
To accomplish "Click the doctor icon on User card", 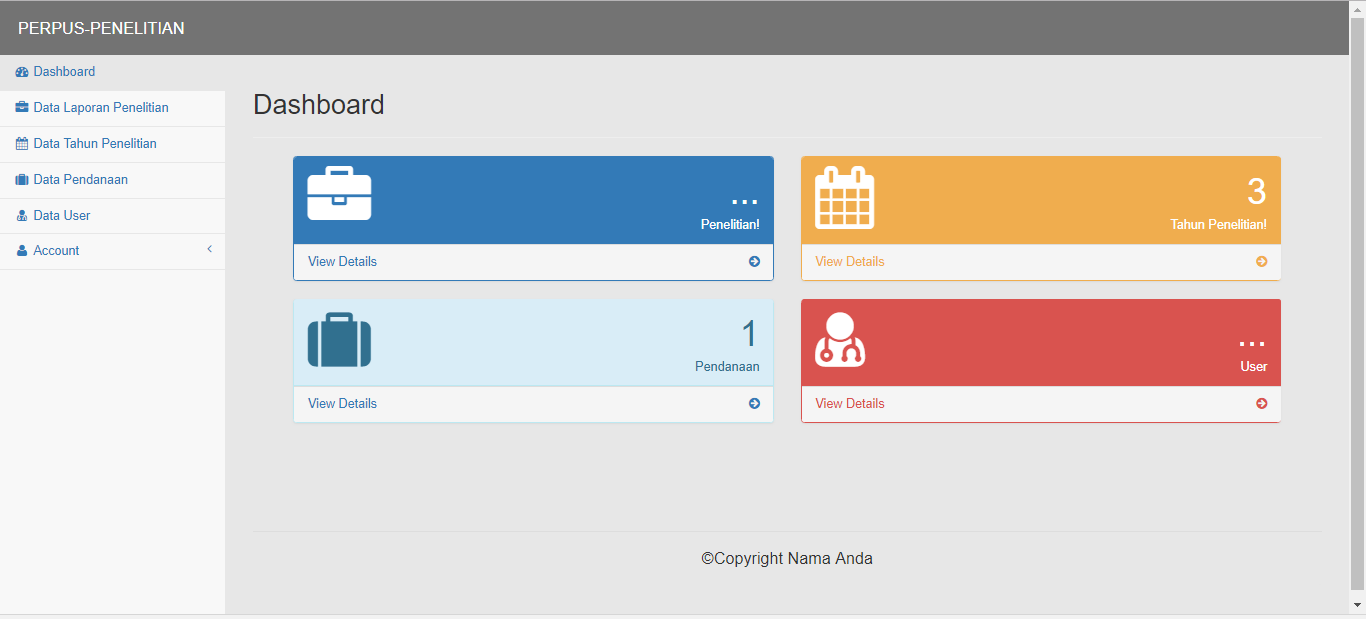I will click(840, 341).
